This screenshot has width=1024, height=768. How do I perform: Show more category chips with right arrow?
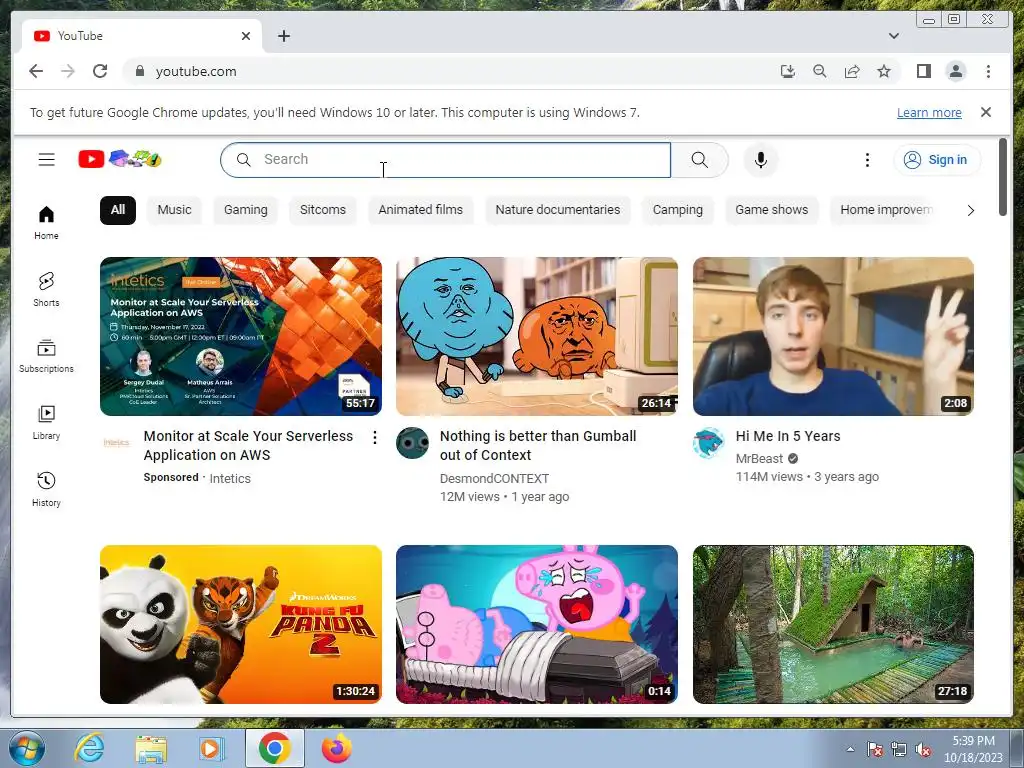click(970, 210)
